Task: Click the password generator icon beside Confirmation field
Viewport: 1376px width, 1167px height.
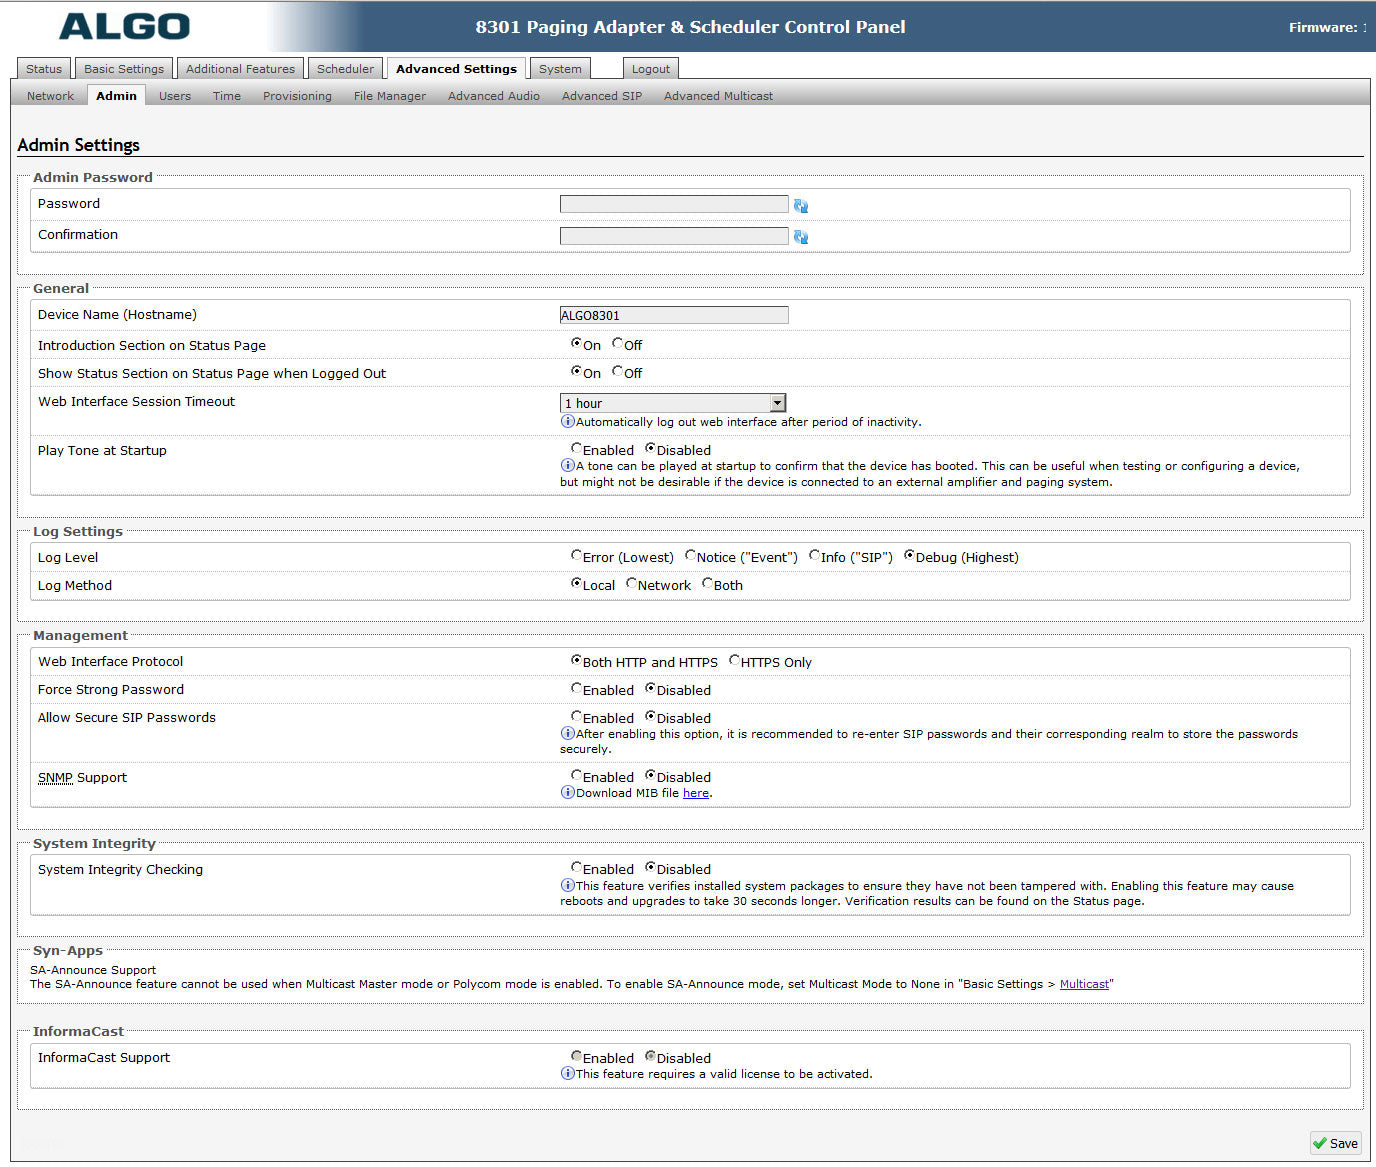Action: click(800, 237)
